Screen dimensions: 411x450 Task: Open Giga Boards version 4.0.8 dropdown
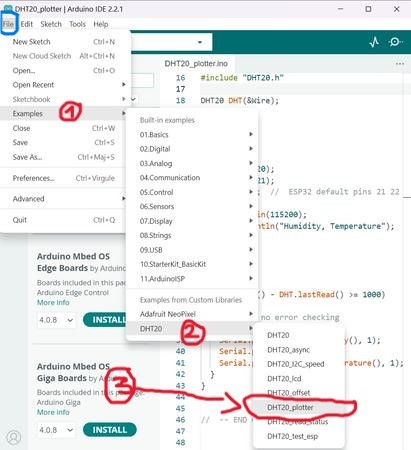56,430
